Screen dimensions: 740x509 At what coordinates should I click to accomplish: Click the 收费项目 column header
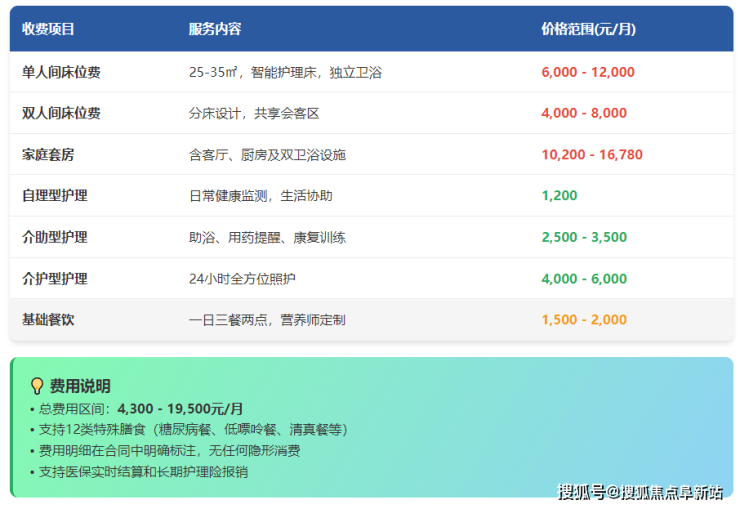click(x=48, y=29)
